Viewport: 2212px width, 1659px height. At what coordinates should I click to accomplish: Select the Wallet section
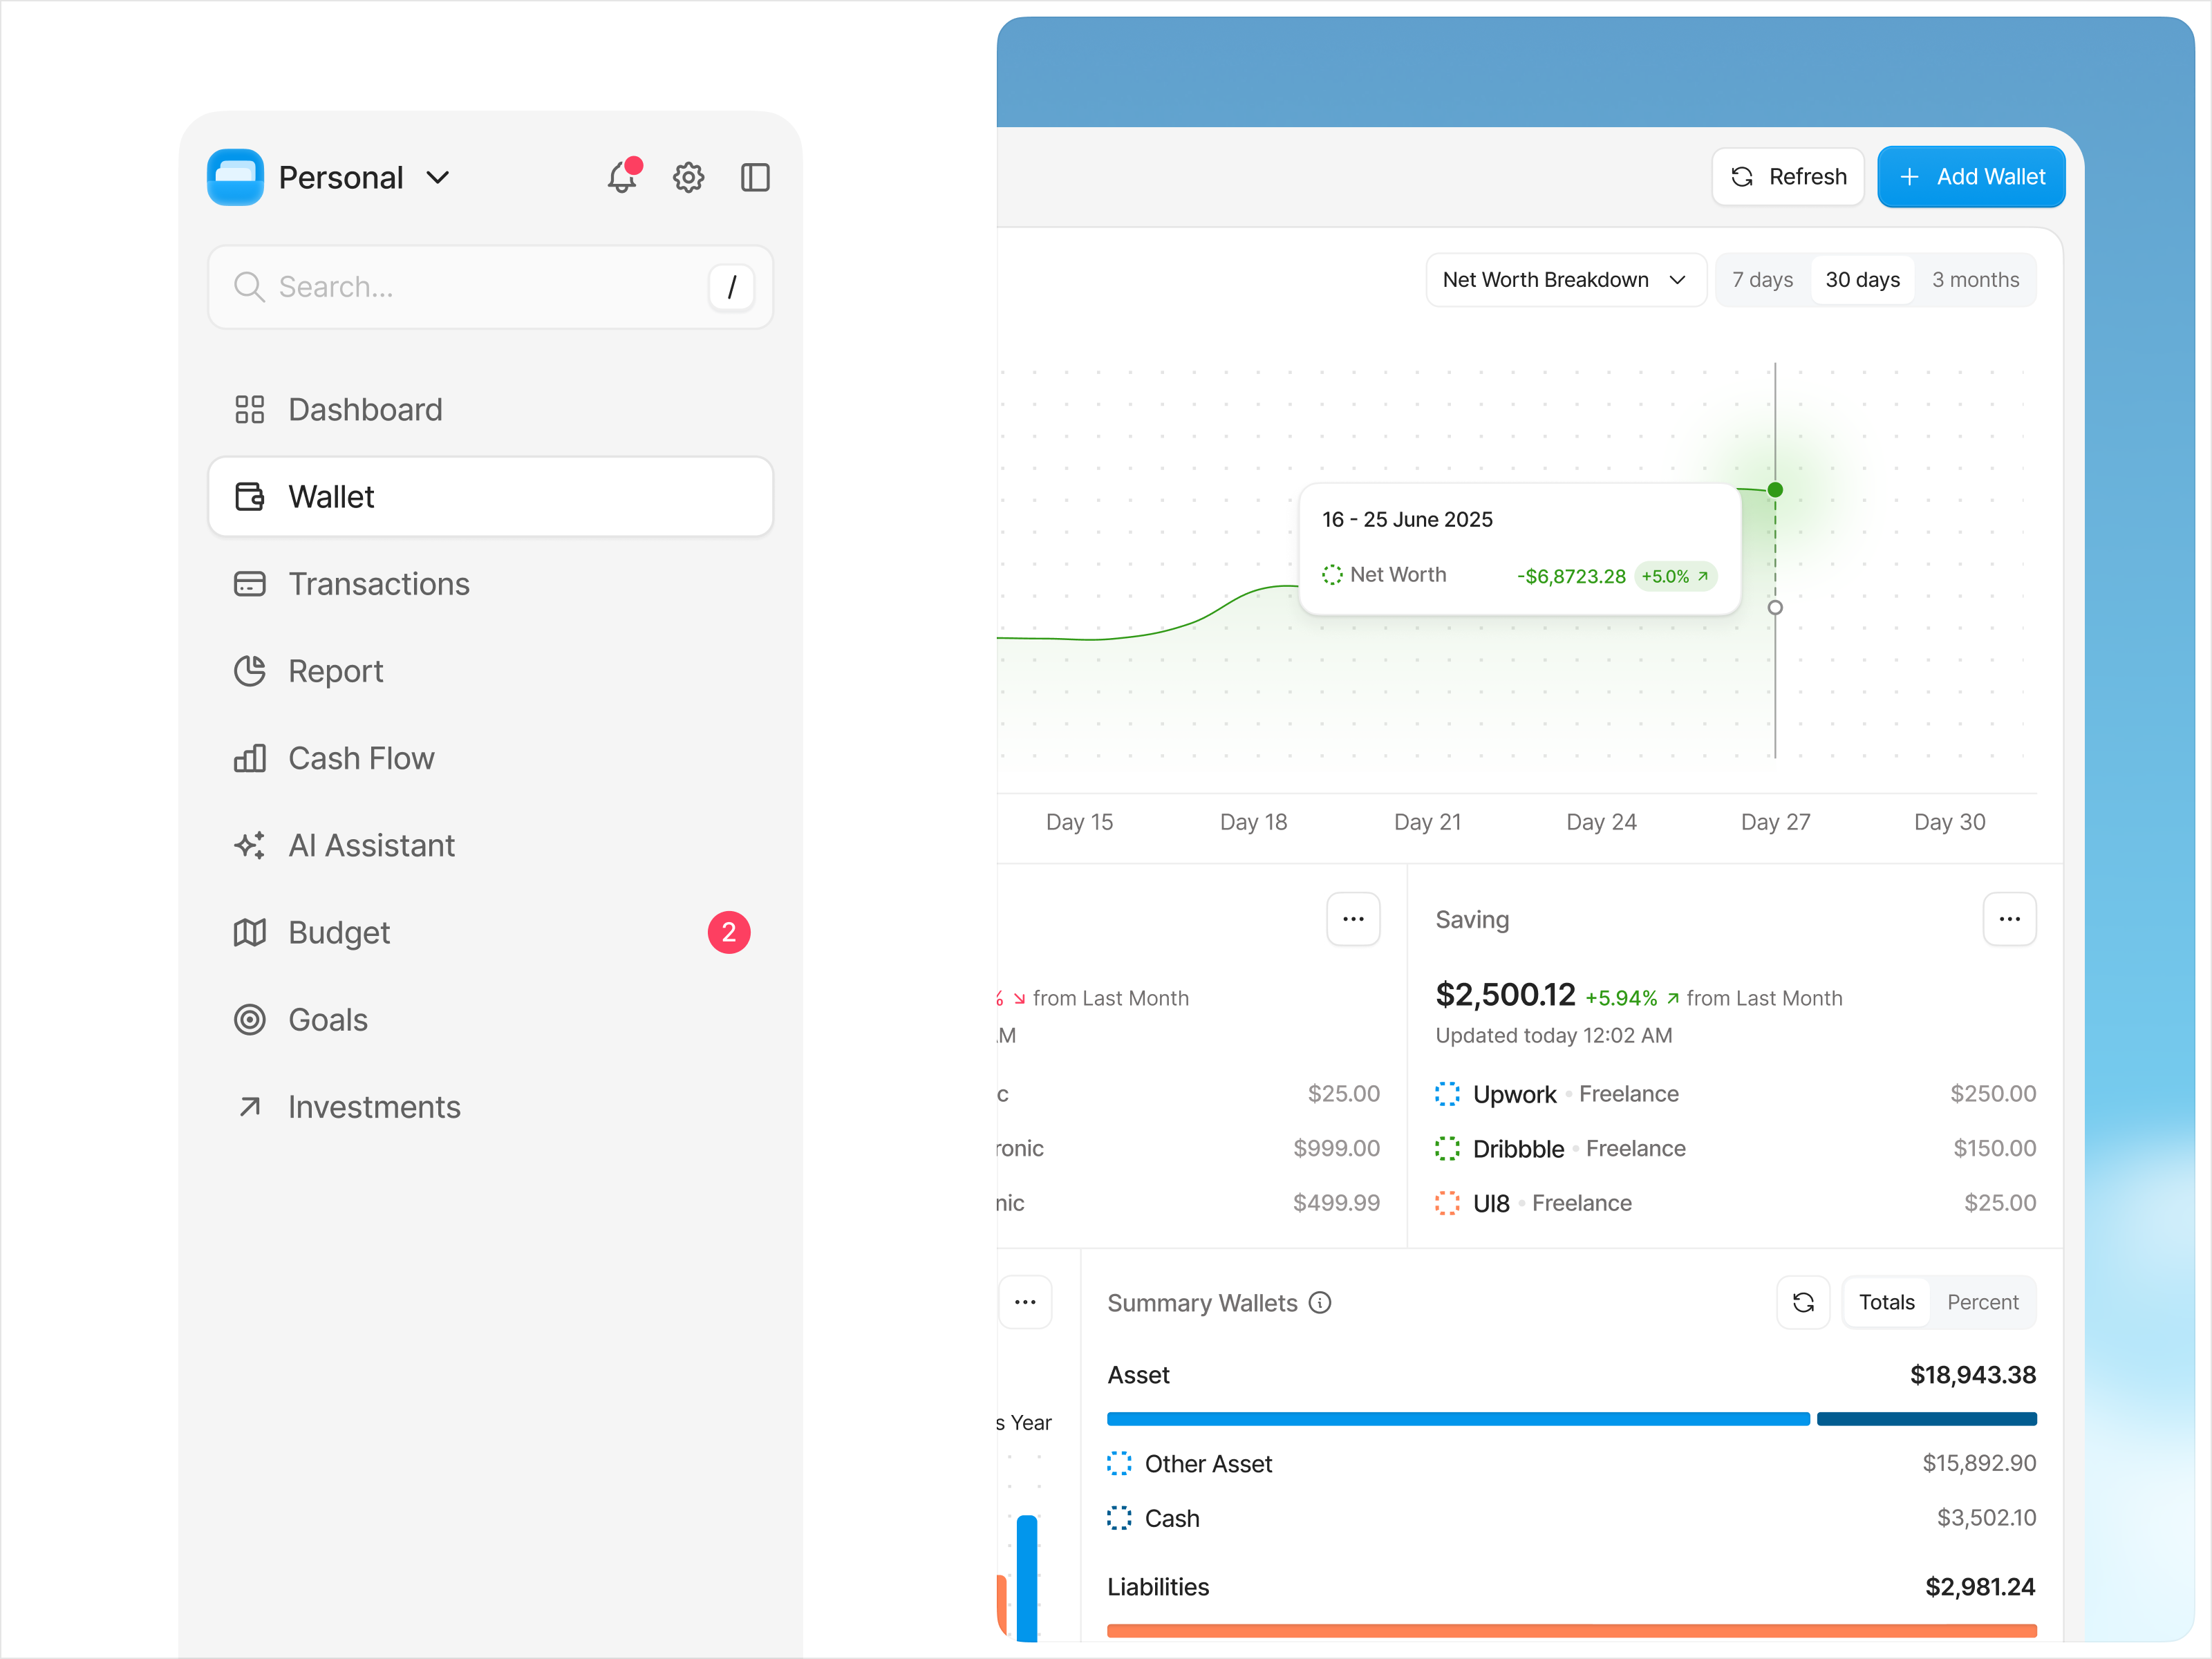[331, 496]
